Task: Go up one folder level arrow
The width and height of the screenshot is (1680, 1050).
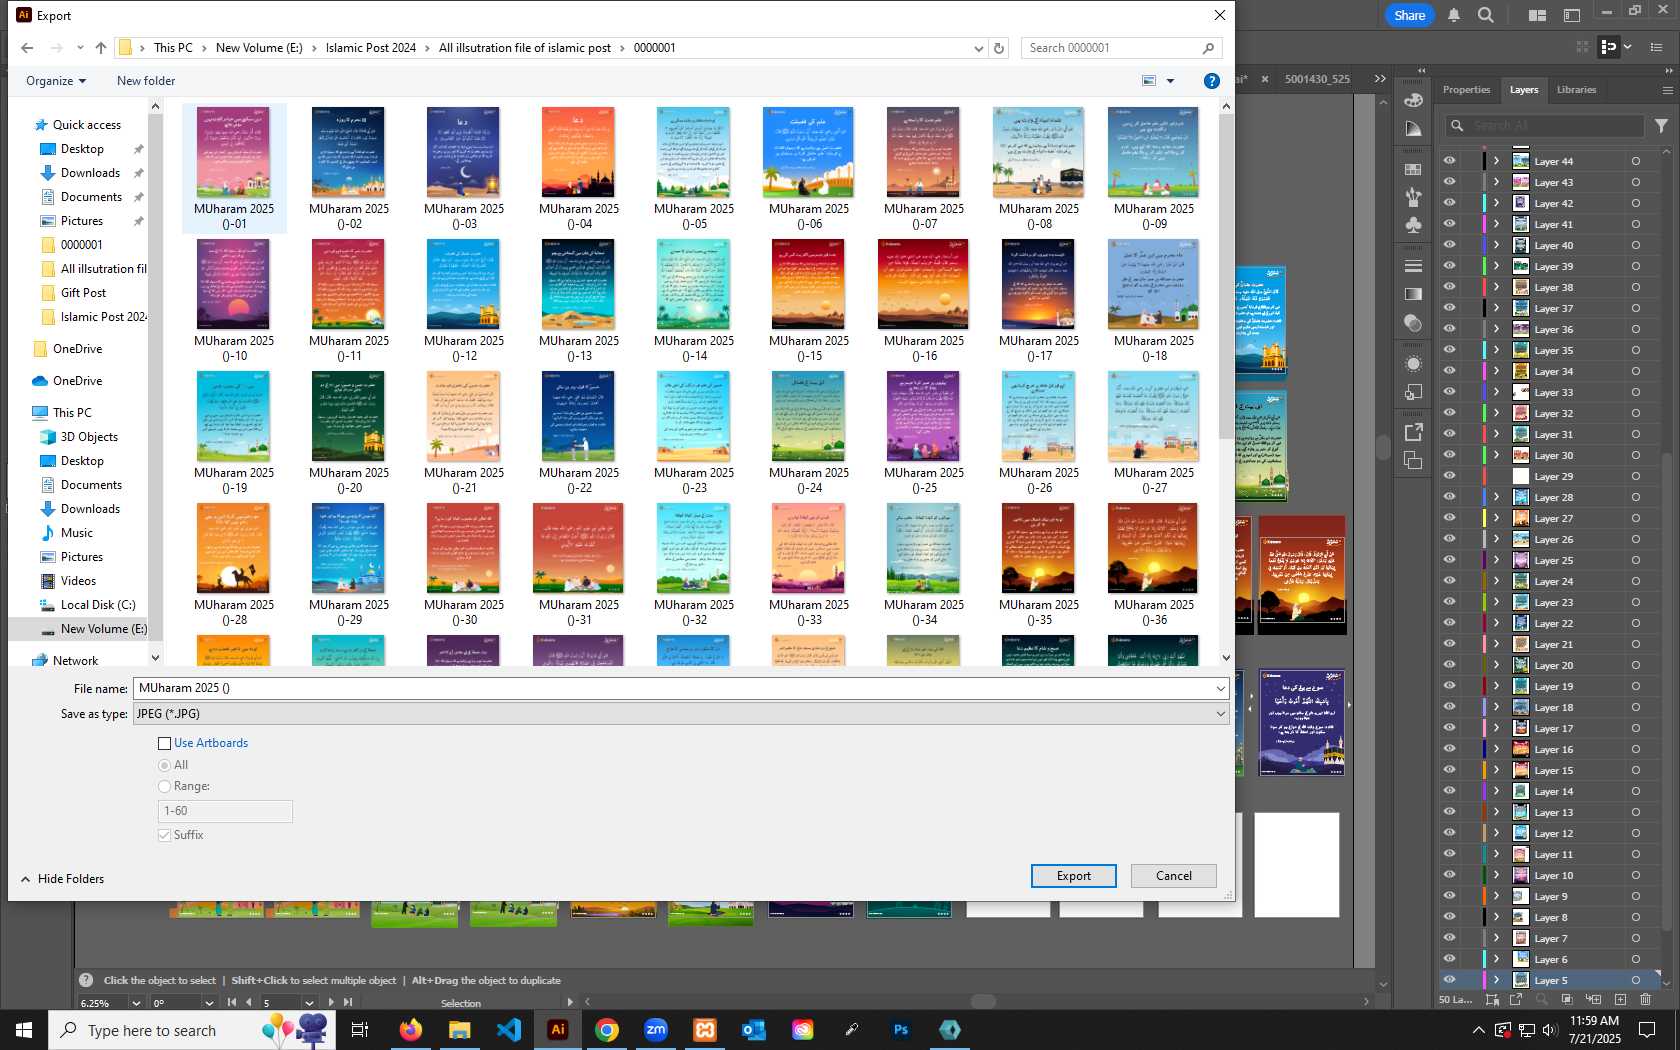Action: 101,48
